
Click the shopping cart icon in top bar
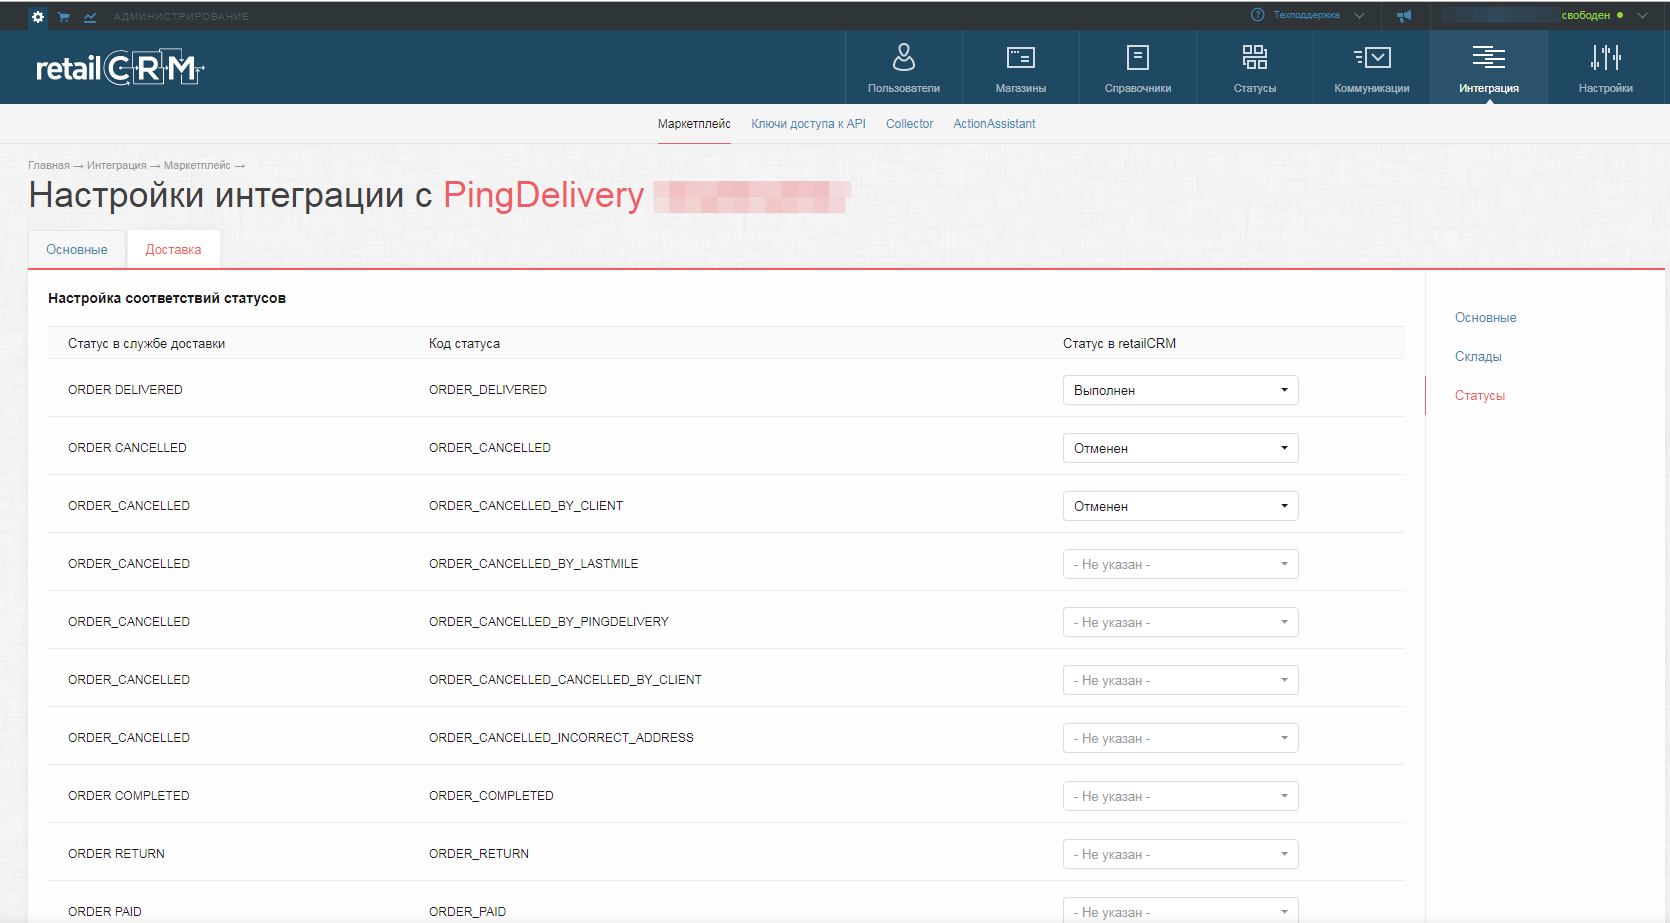point(64,17)
